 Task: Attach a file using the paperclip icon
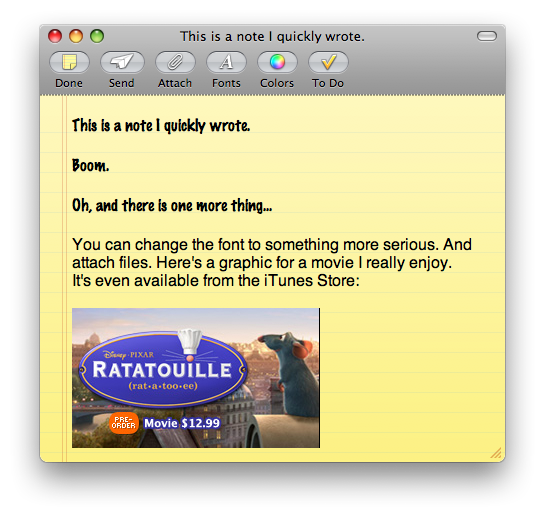[175, 62]
